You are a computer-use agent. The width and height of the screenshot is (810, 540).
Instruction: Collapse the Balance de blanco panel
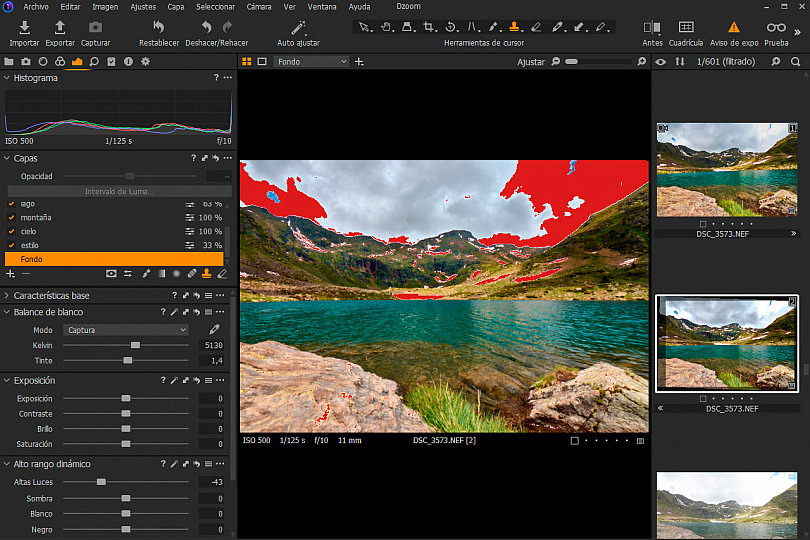click(x=7, y=312)
